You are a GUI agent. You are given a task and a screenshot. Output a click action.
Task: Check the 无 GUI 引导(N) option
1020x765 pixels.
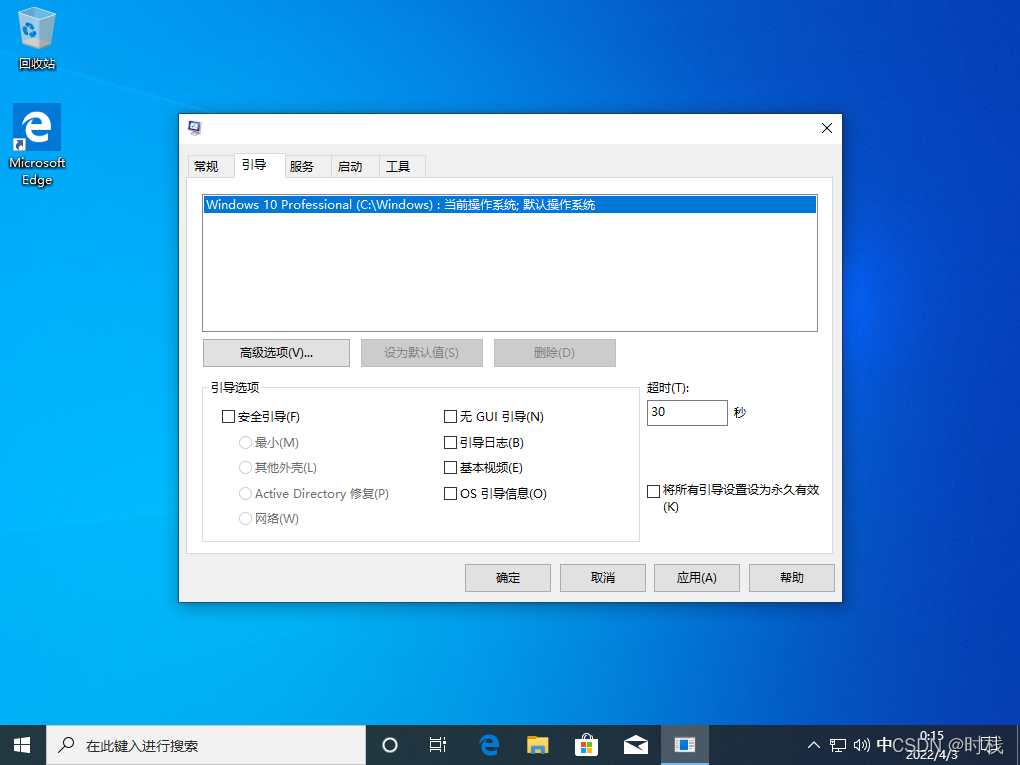point(450,417)
